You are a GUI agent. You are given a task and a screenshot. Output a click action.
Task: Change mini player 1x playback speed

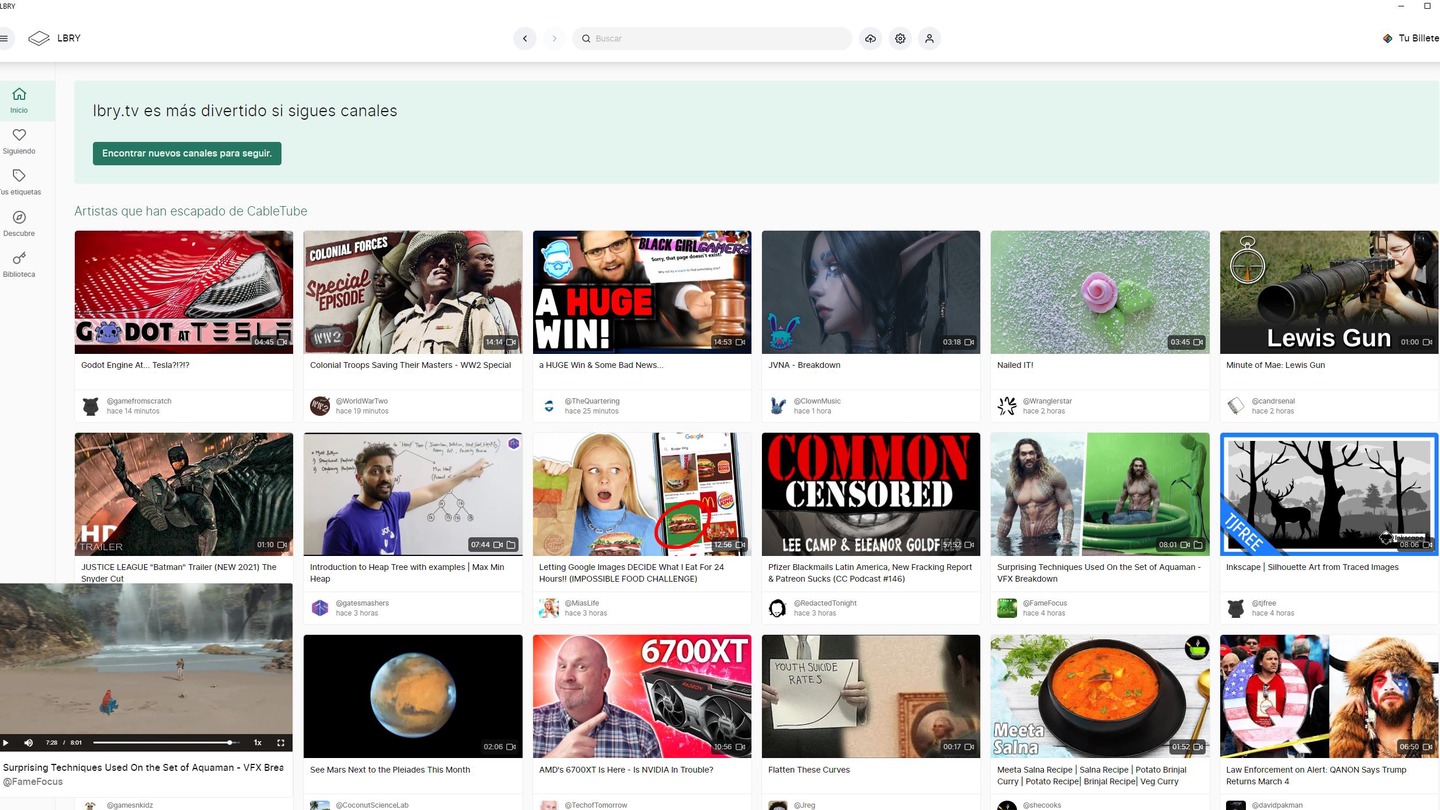pyautogui.click(x=257, y=743)
